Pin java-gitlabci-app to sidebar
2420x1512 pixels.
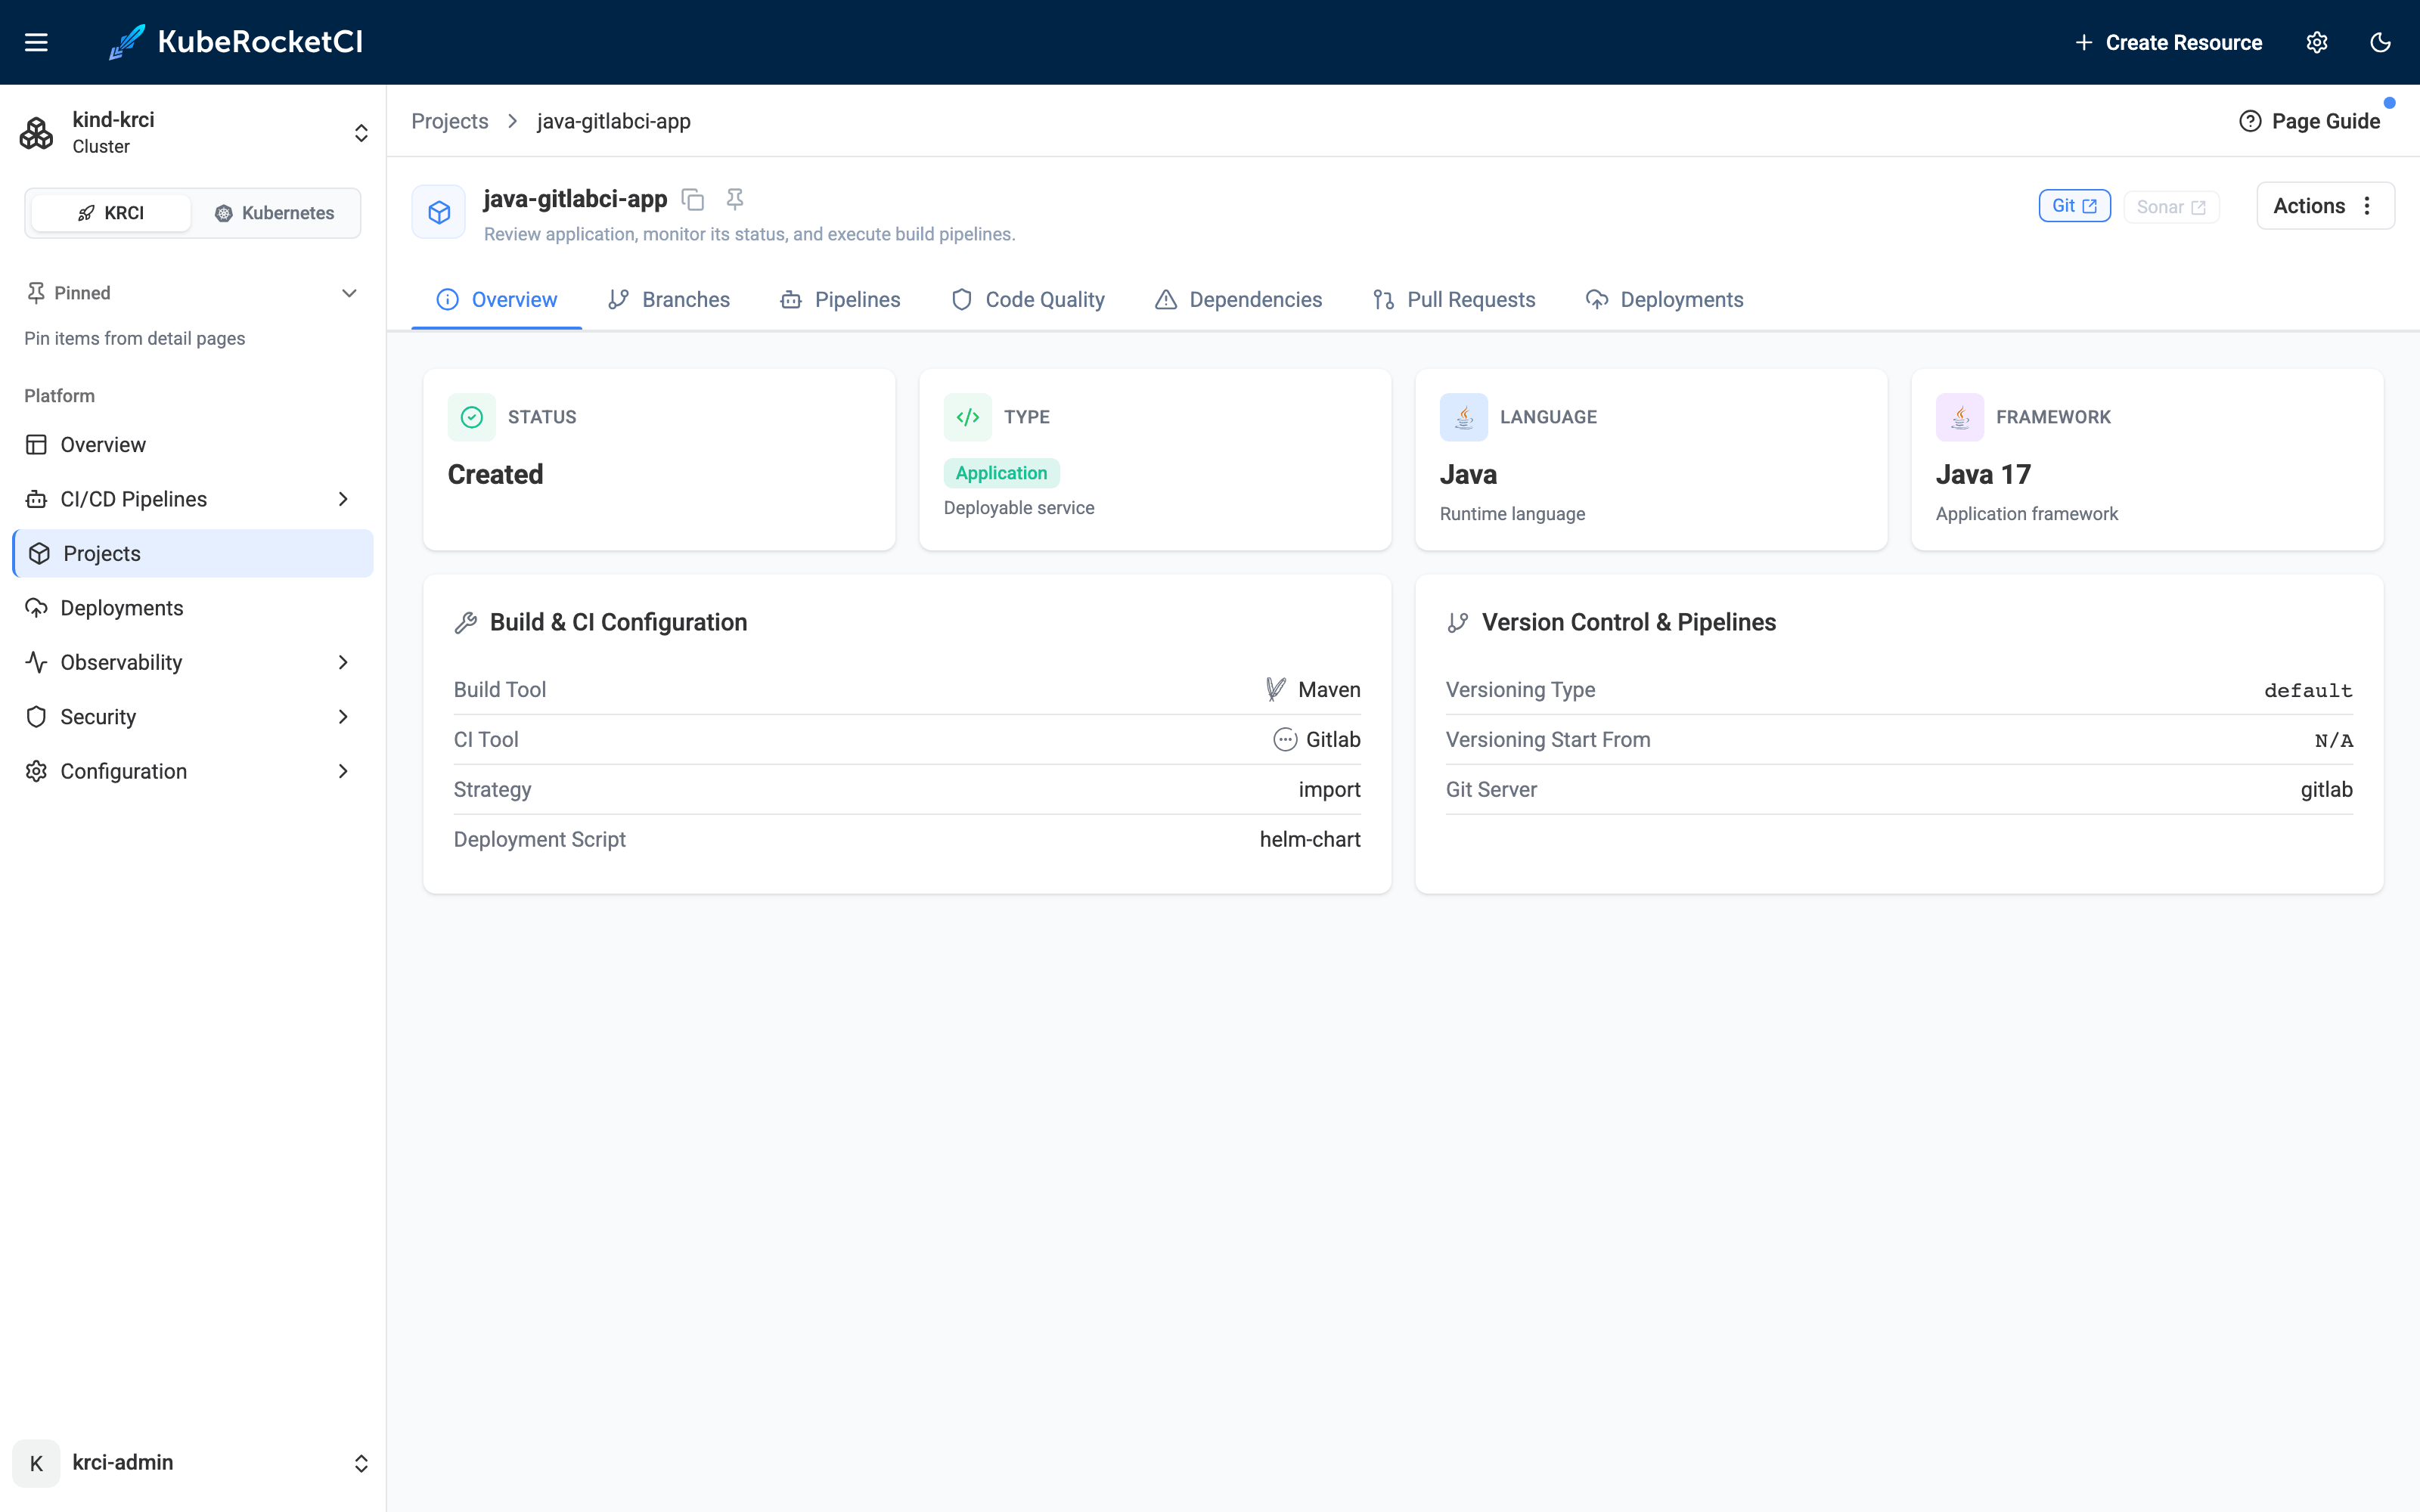pos(735,199)
